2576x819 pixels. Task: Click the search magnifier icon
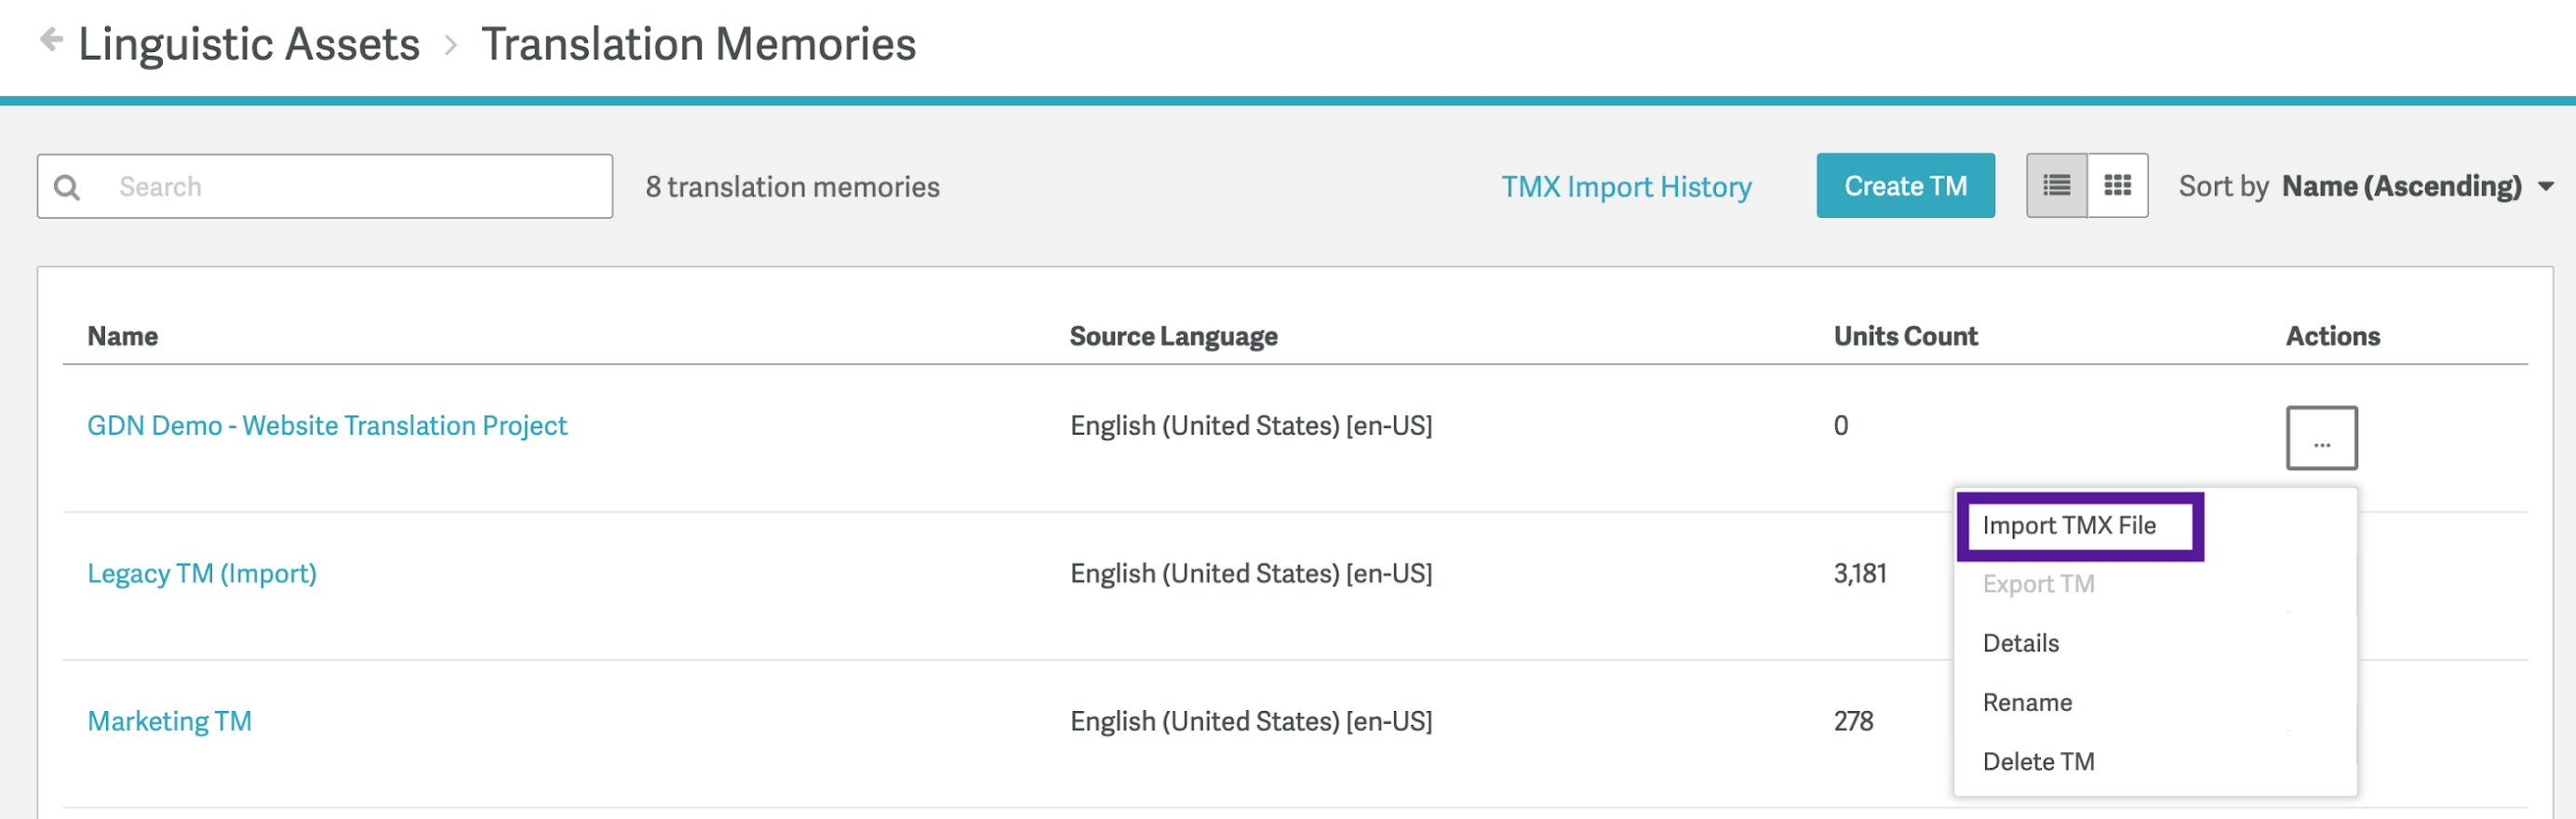point(66,186)
